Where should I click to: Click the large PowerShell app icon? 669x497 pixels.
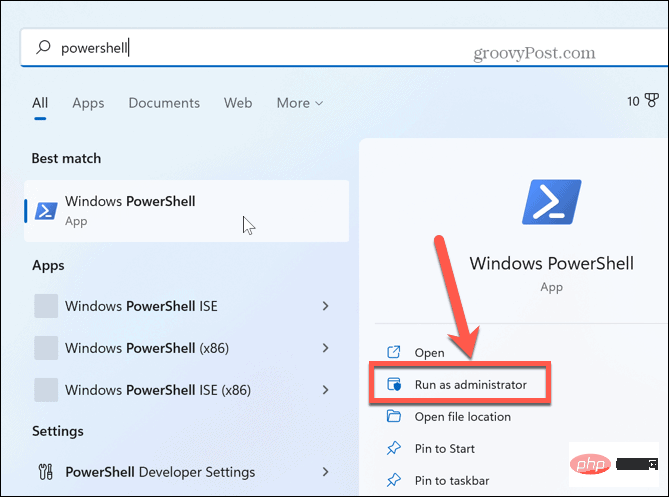[x=552, y=202]
